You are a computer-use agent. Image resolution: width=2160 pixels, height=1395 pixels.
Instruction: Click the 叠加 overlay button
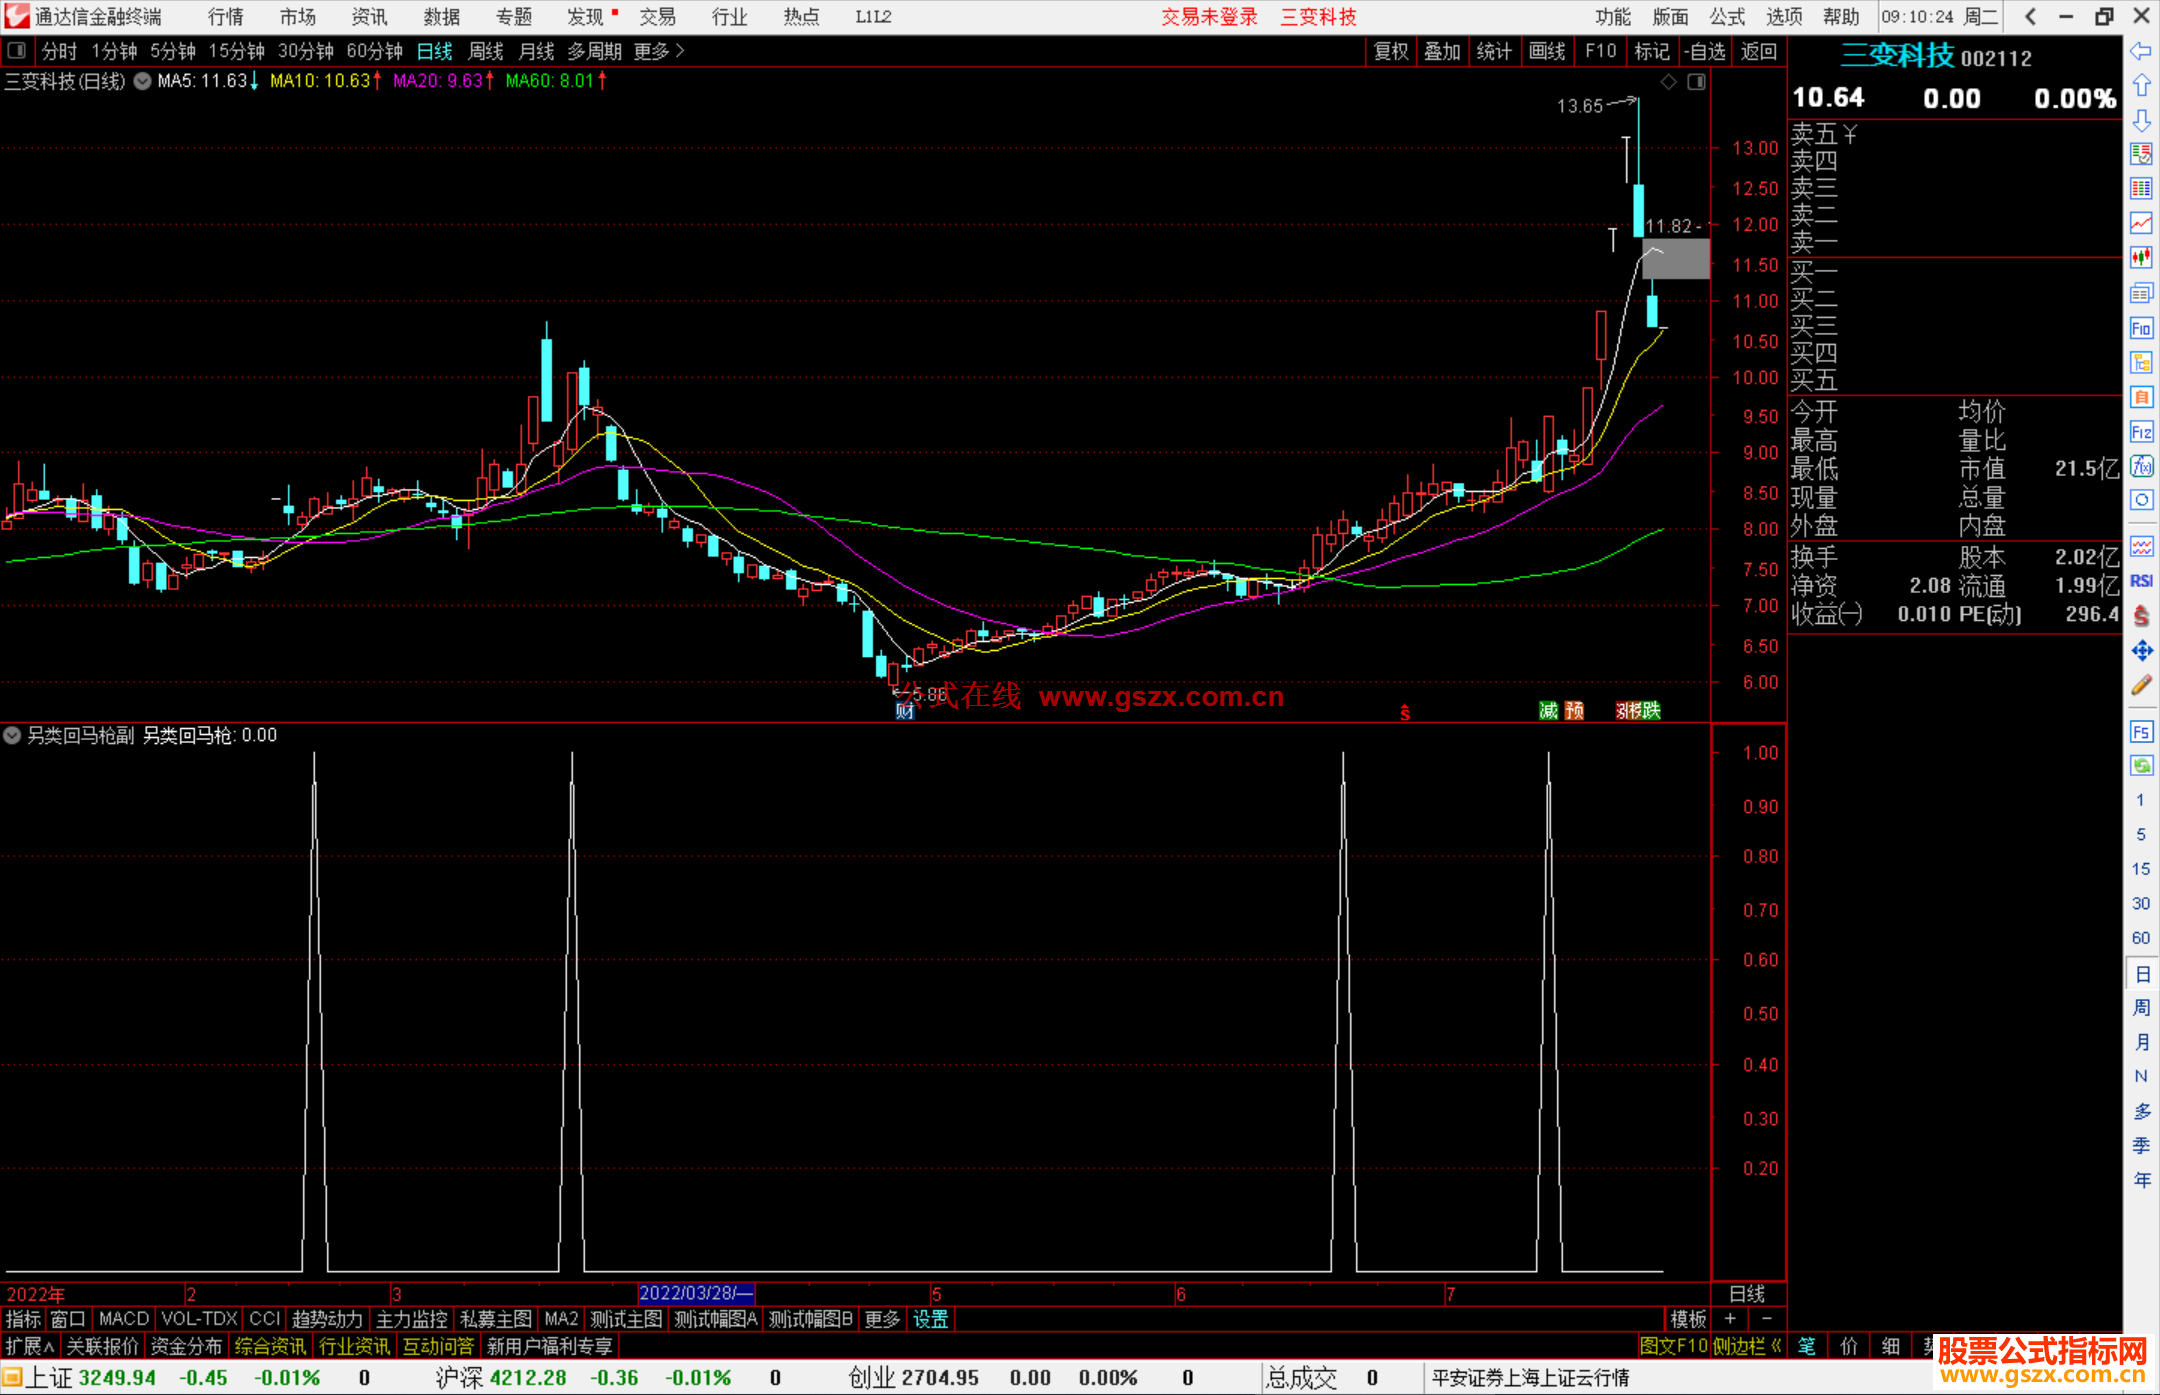tap(1442, 51)
